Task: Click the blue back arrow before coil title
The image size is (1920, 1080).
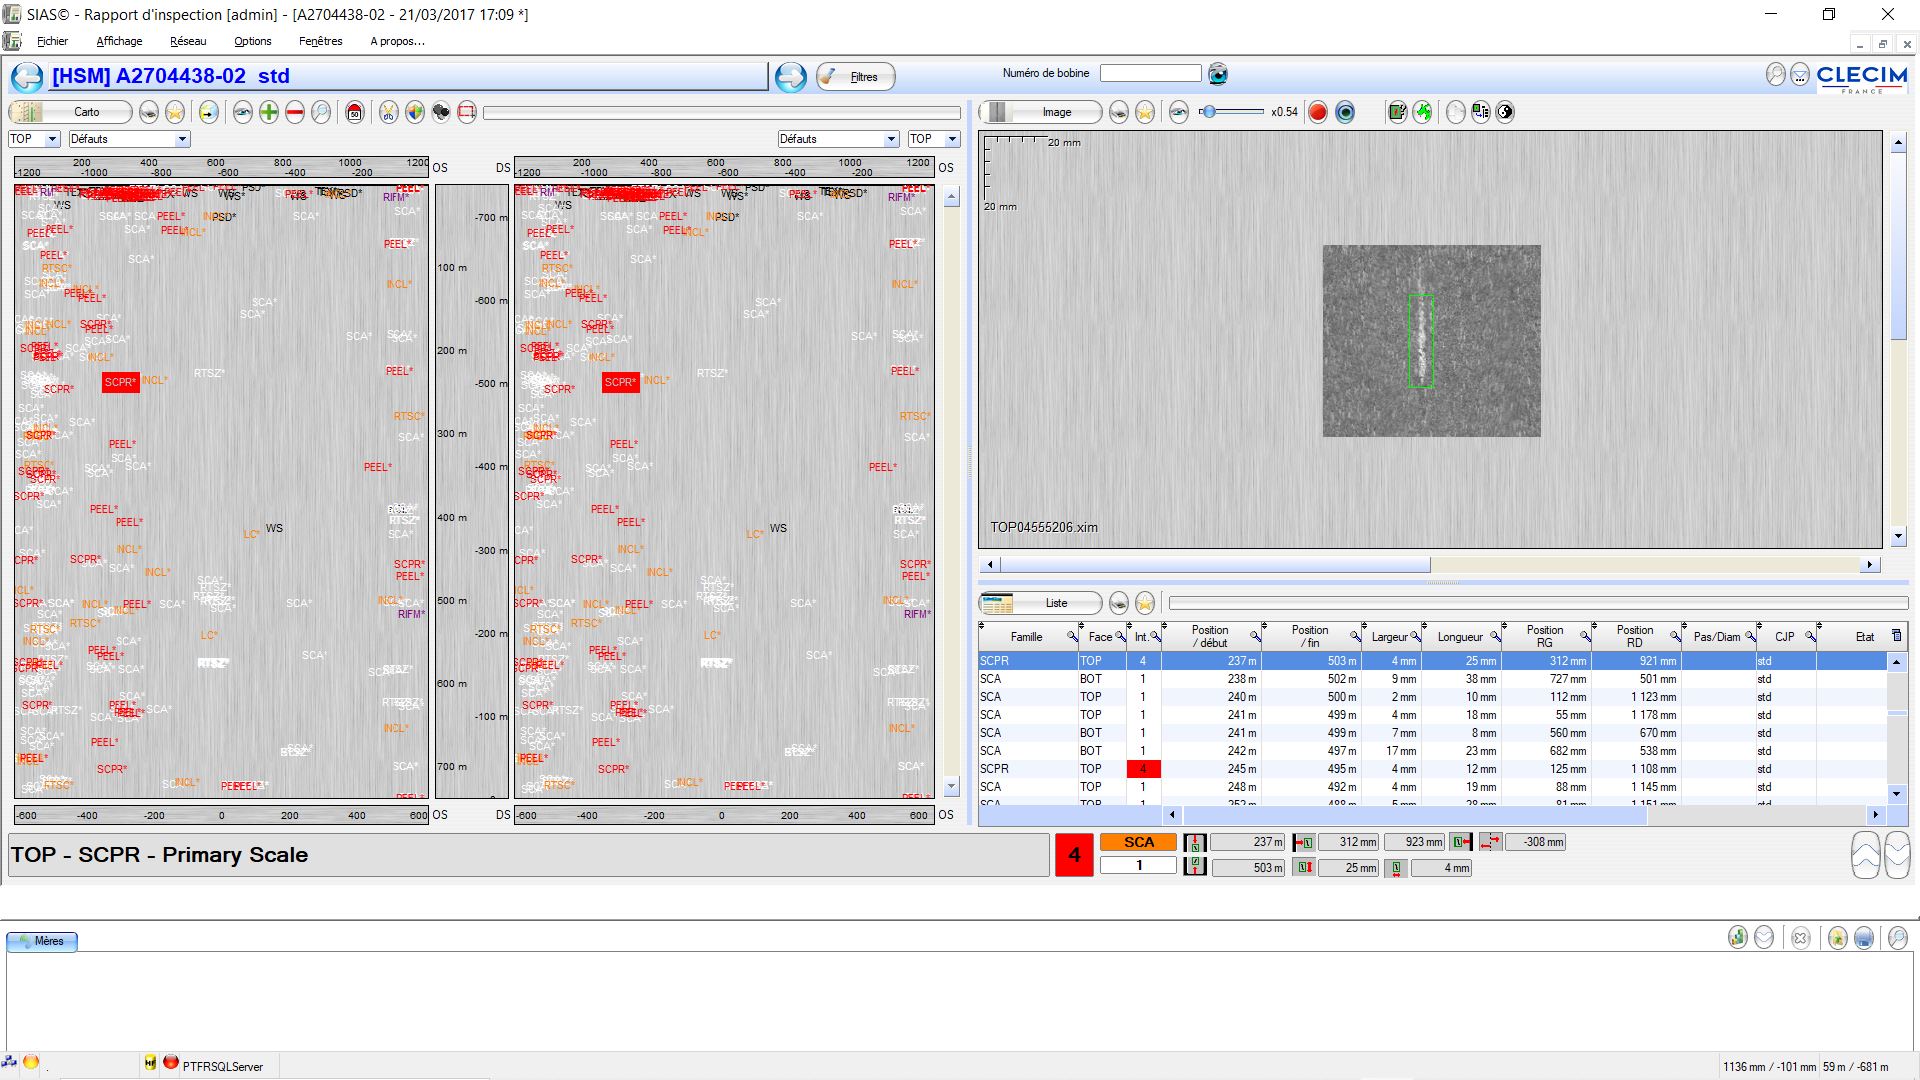Action: (28, 77)
